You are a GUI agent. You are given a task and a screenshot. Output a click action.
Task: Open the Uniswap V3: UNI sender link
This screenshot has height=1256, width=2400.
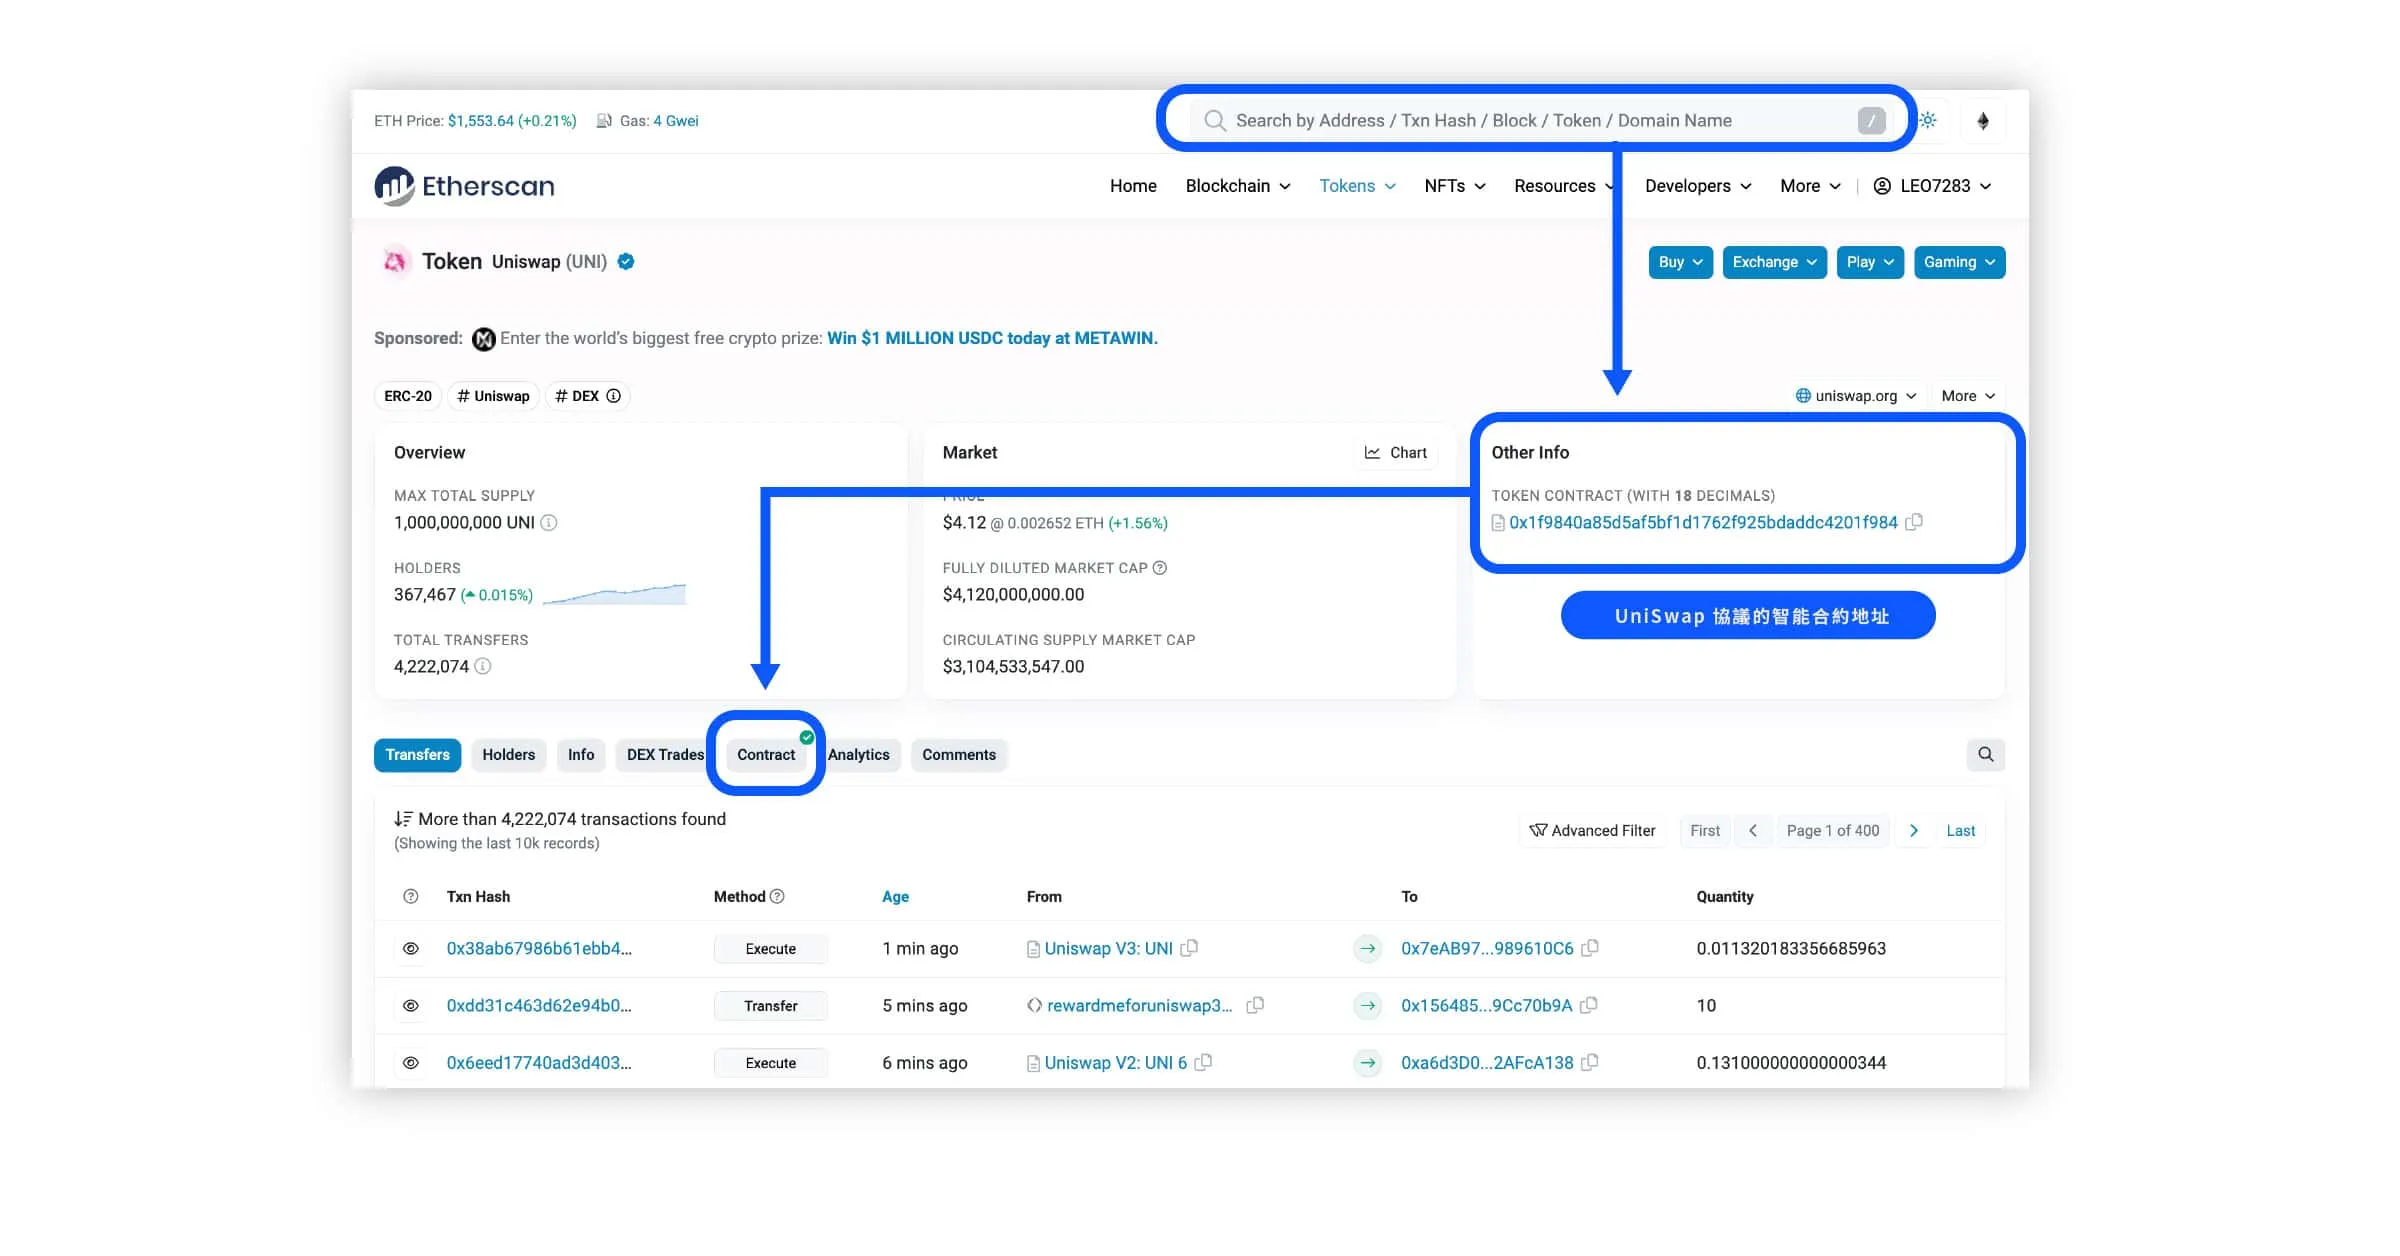tap(1108, 948)
